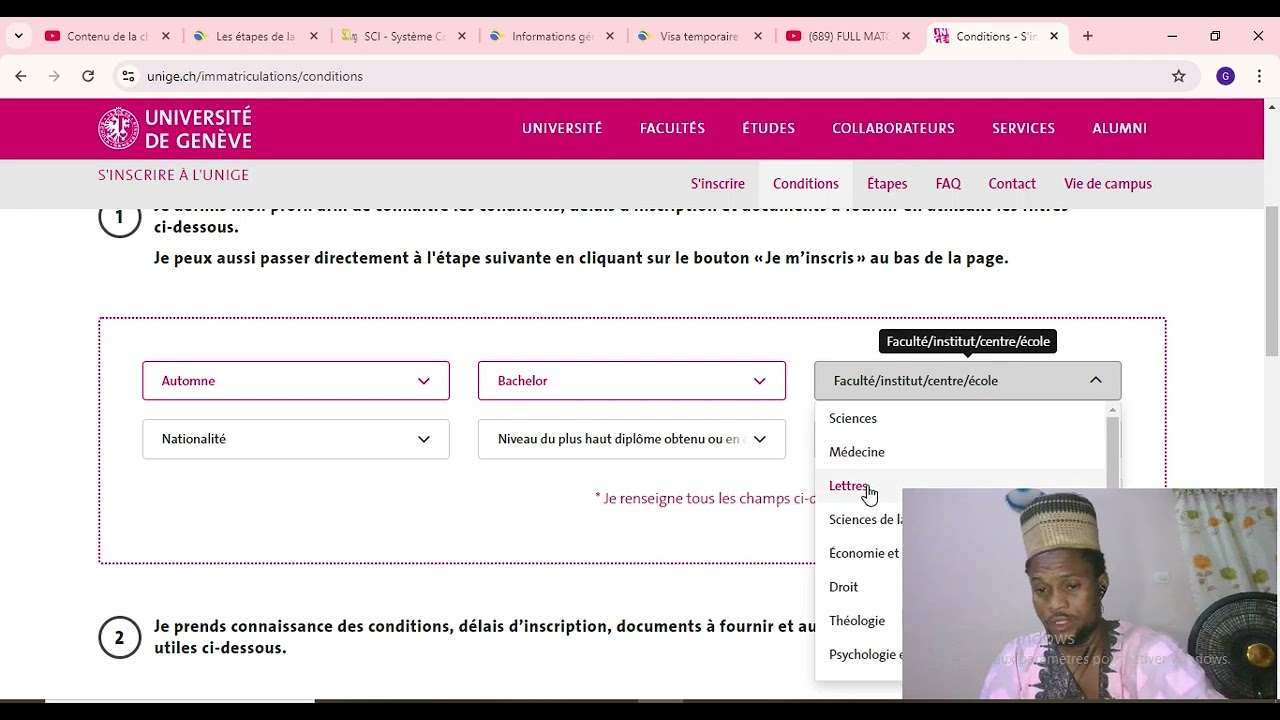1280x720 pixels.
Task: Open the UNIVERSITÉ menu
Action: (562, 128)
